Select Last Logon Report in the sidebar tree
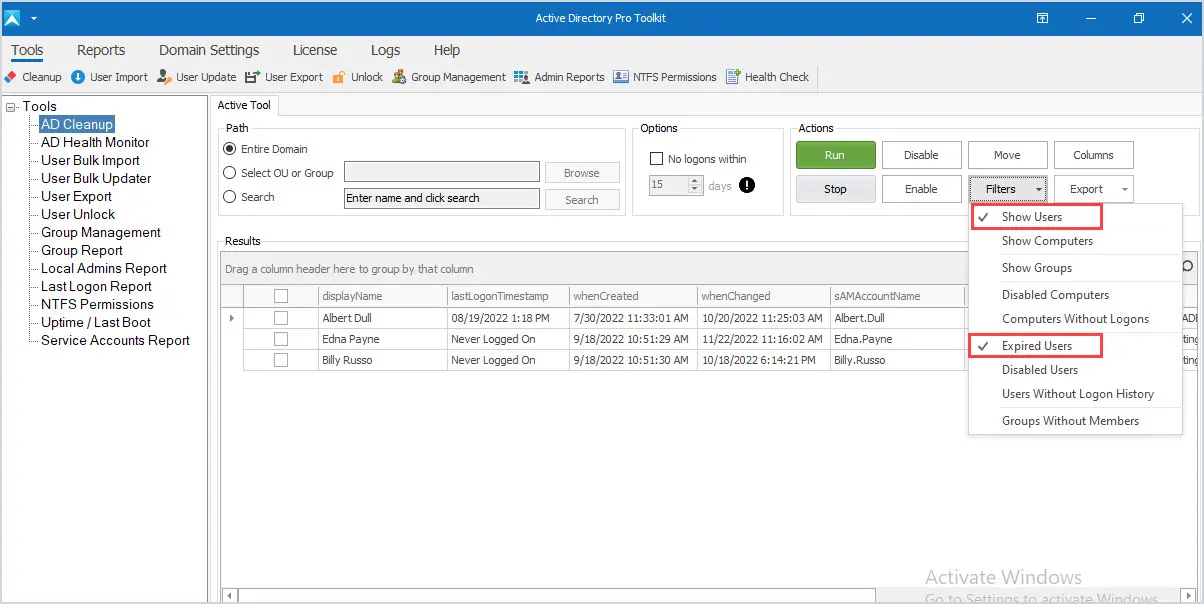 click(96, 287)
